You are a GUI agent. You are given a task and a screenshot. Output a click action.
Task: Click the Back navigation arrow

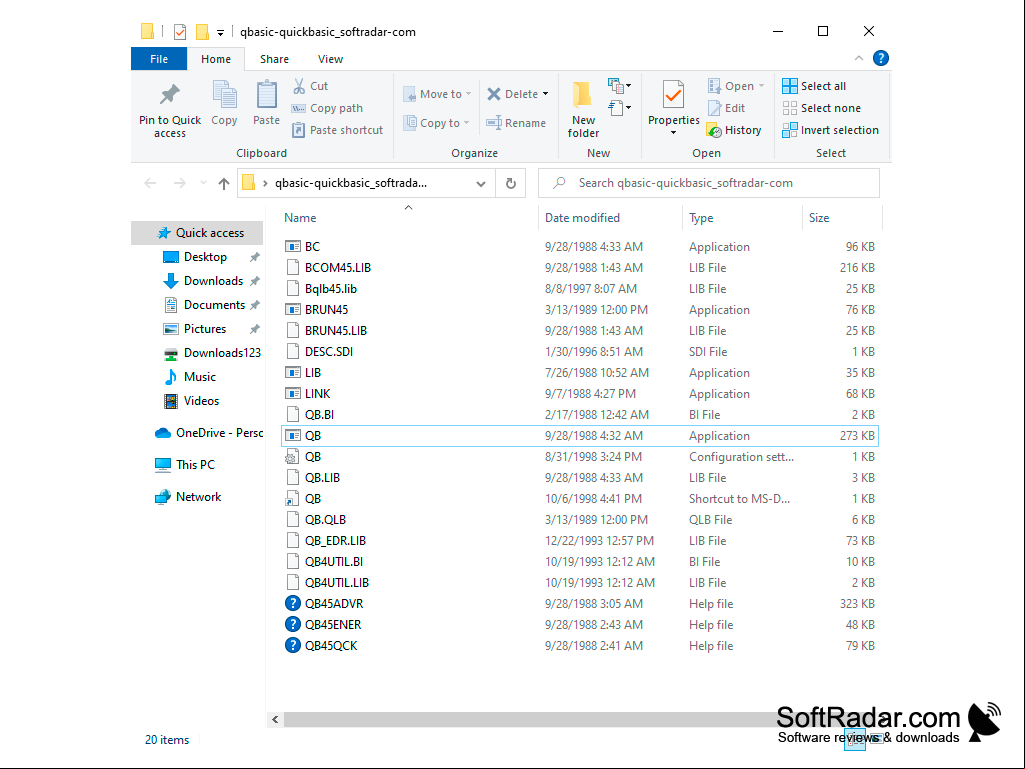[x=150, y=183]
